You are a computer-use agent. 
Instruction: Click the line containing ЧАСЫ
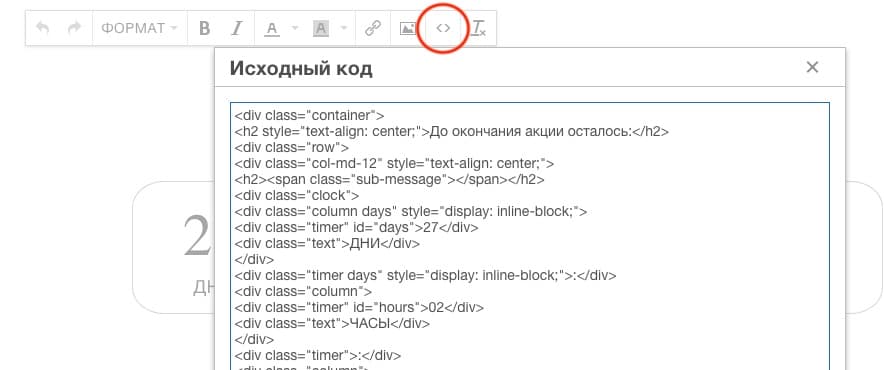332,324
